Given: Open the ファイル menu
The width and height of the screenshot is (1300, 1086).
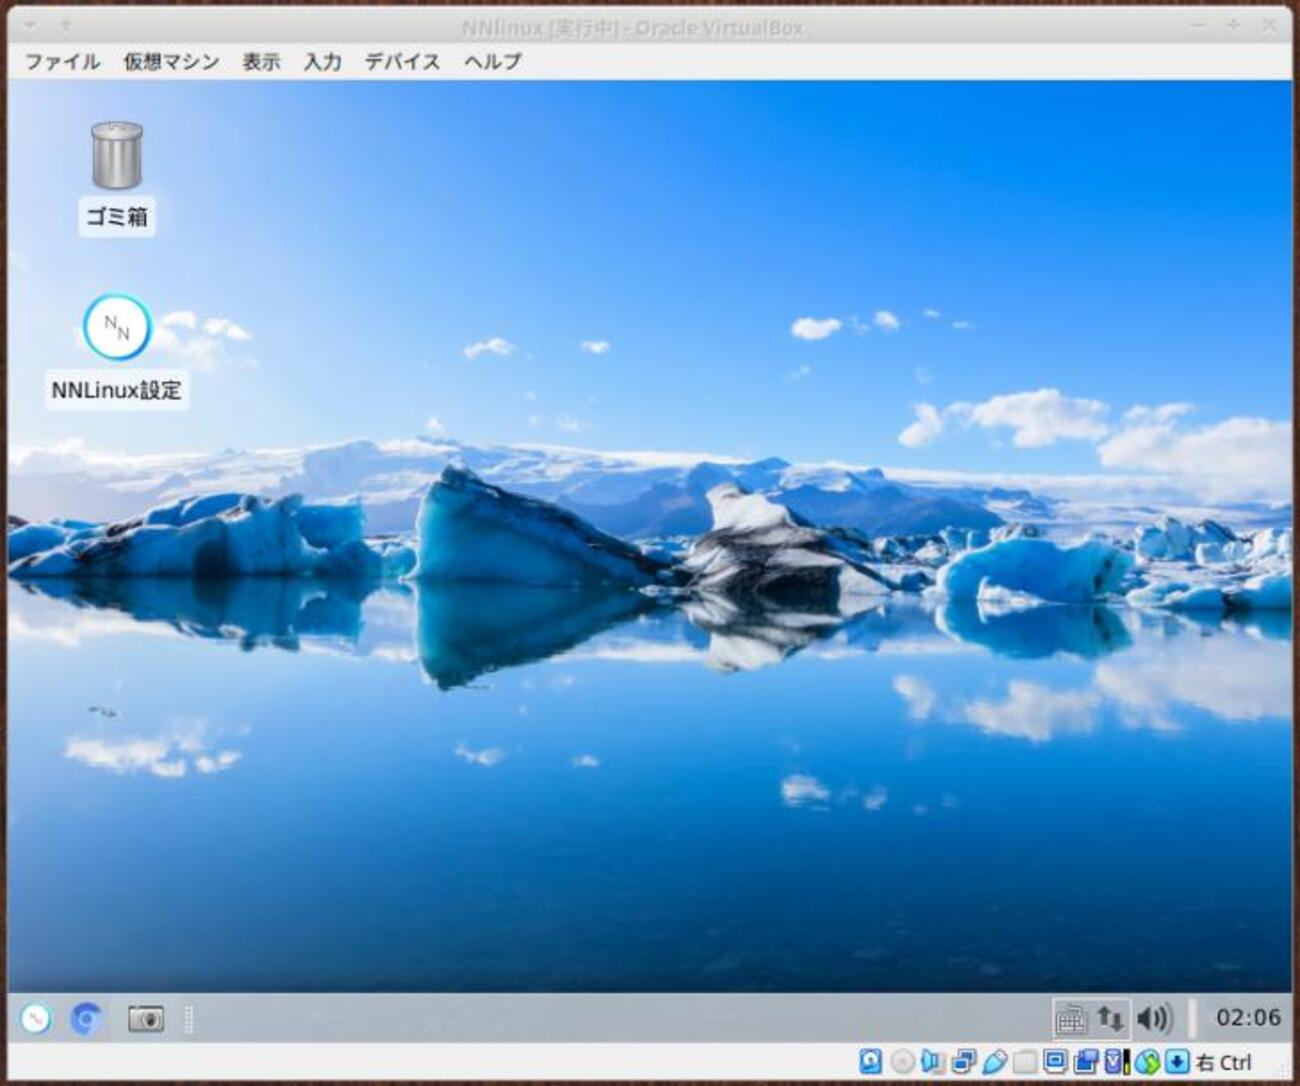Looking at the screenshot, I should (x=62, y=61).
